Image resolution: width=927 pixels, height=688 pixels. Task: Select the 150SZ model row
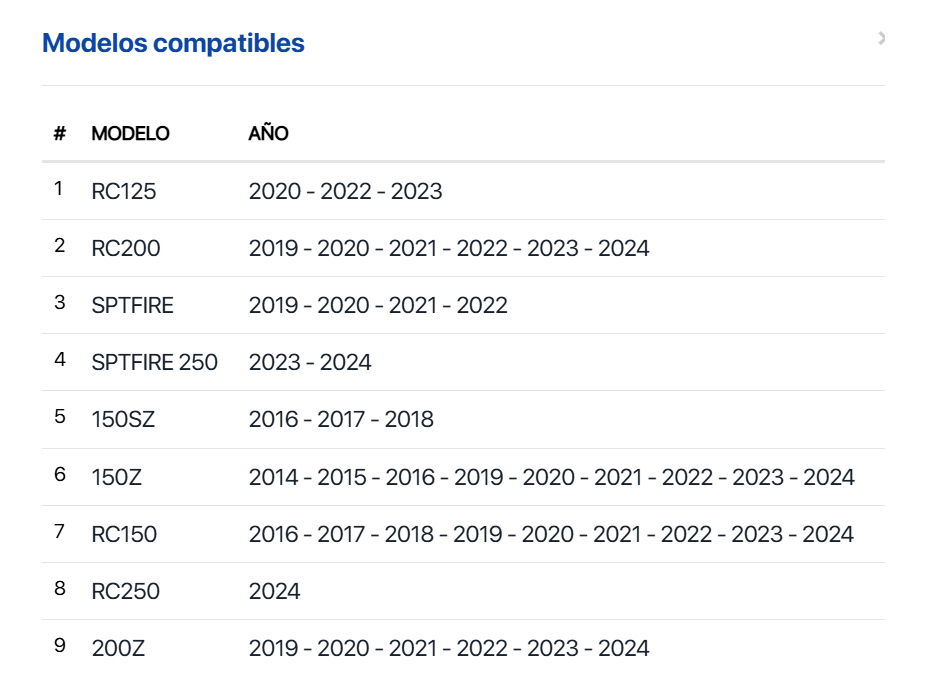coord(464,420)
